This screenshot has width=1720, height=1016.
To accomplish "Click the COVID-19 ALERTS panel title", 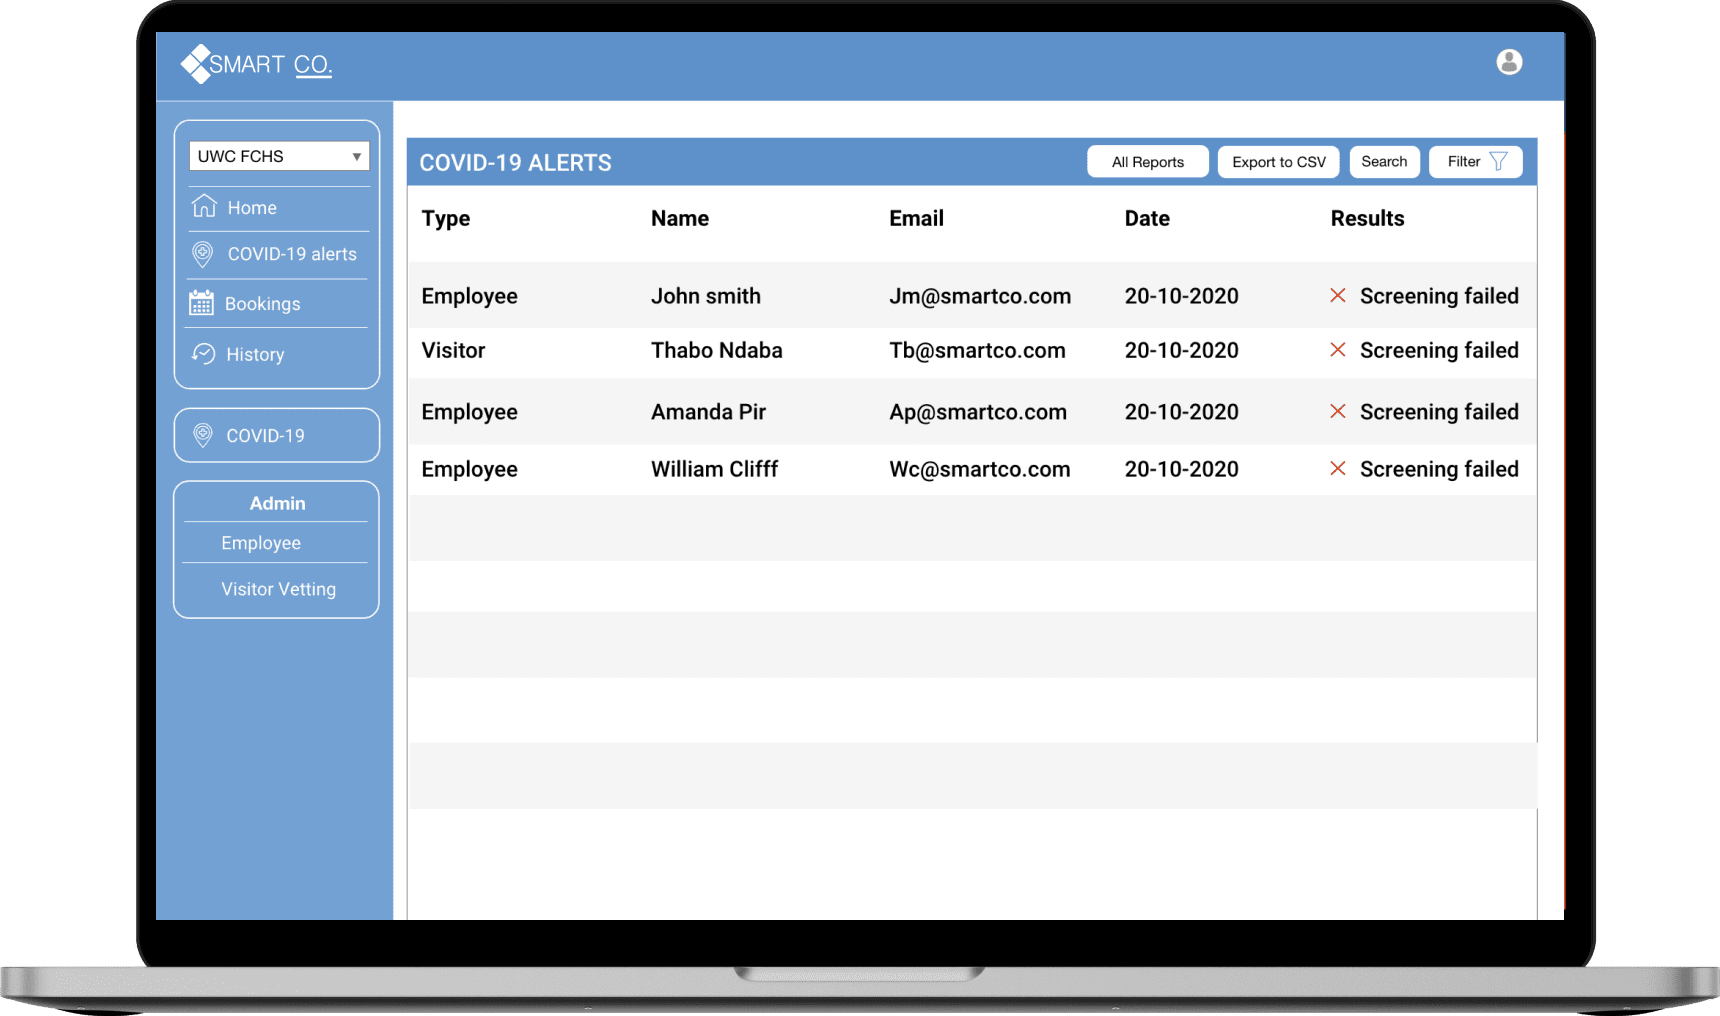I will 515,163.
